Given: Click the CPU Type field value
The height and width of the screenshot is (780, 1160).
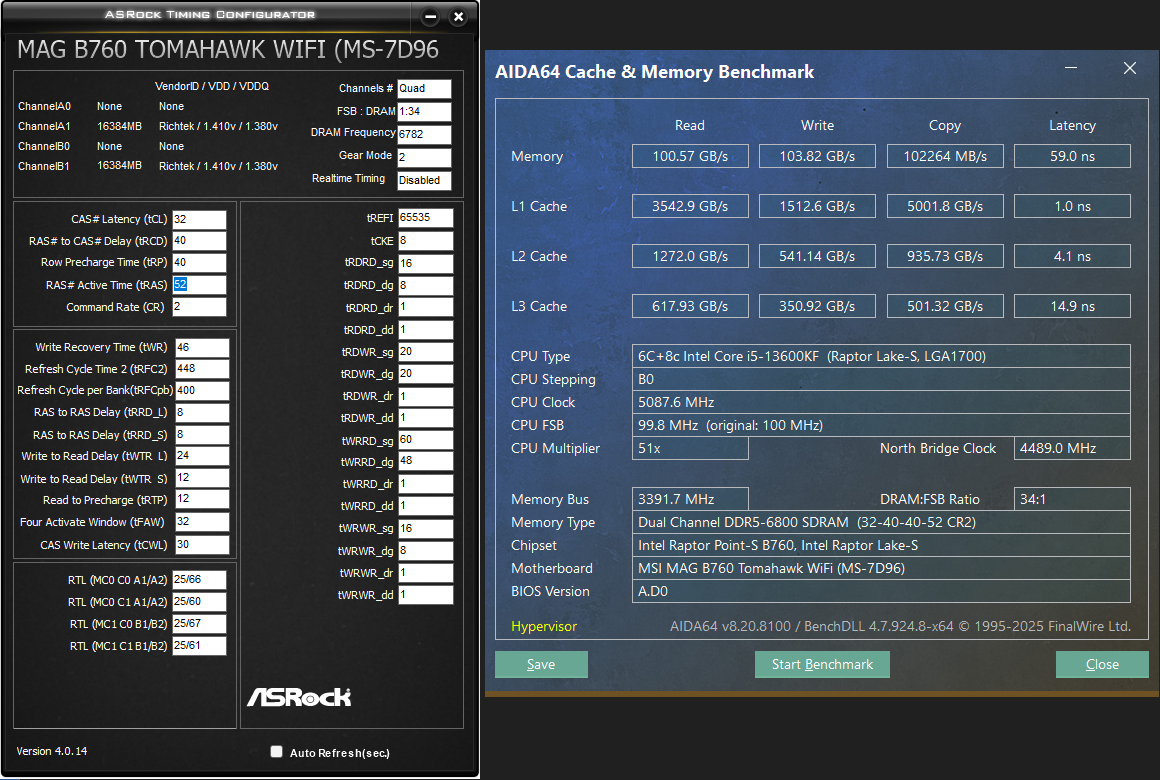Looking at the screenshot, I should pyautogui.click(x=881, y=356).
